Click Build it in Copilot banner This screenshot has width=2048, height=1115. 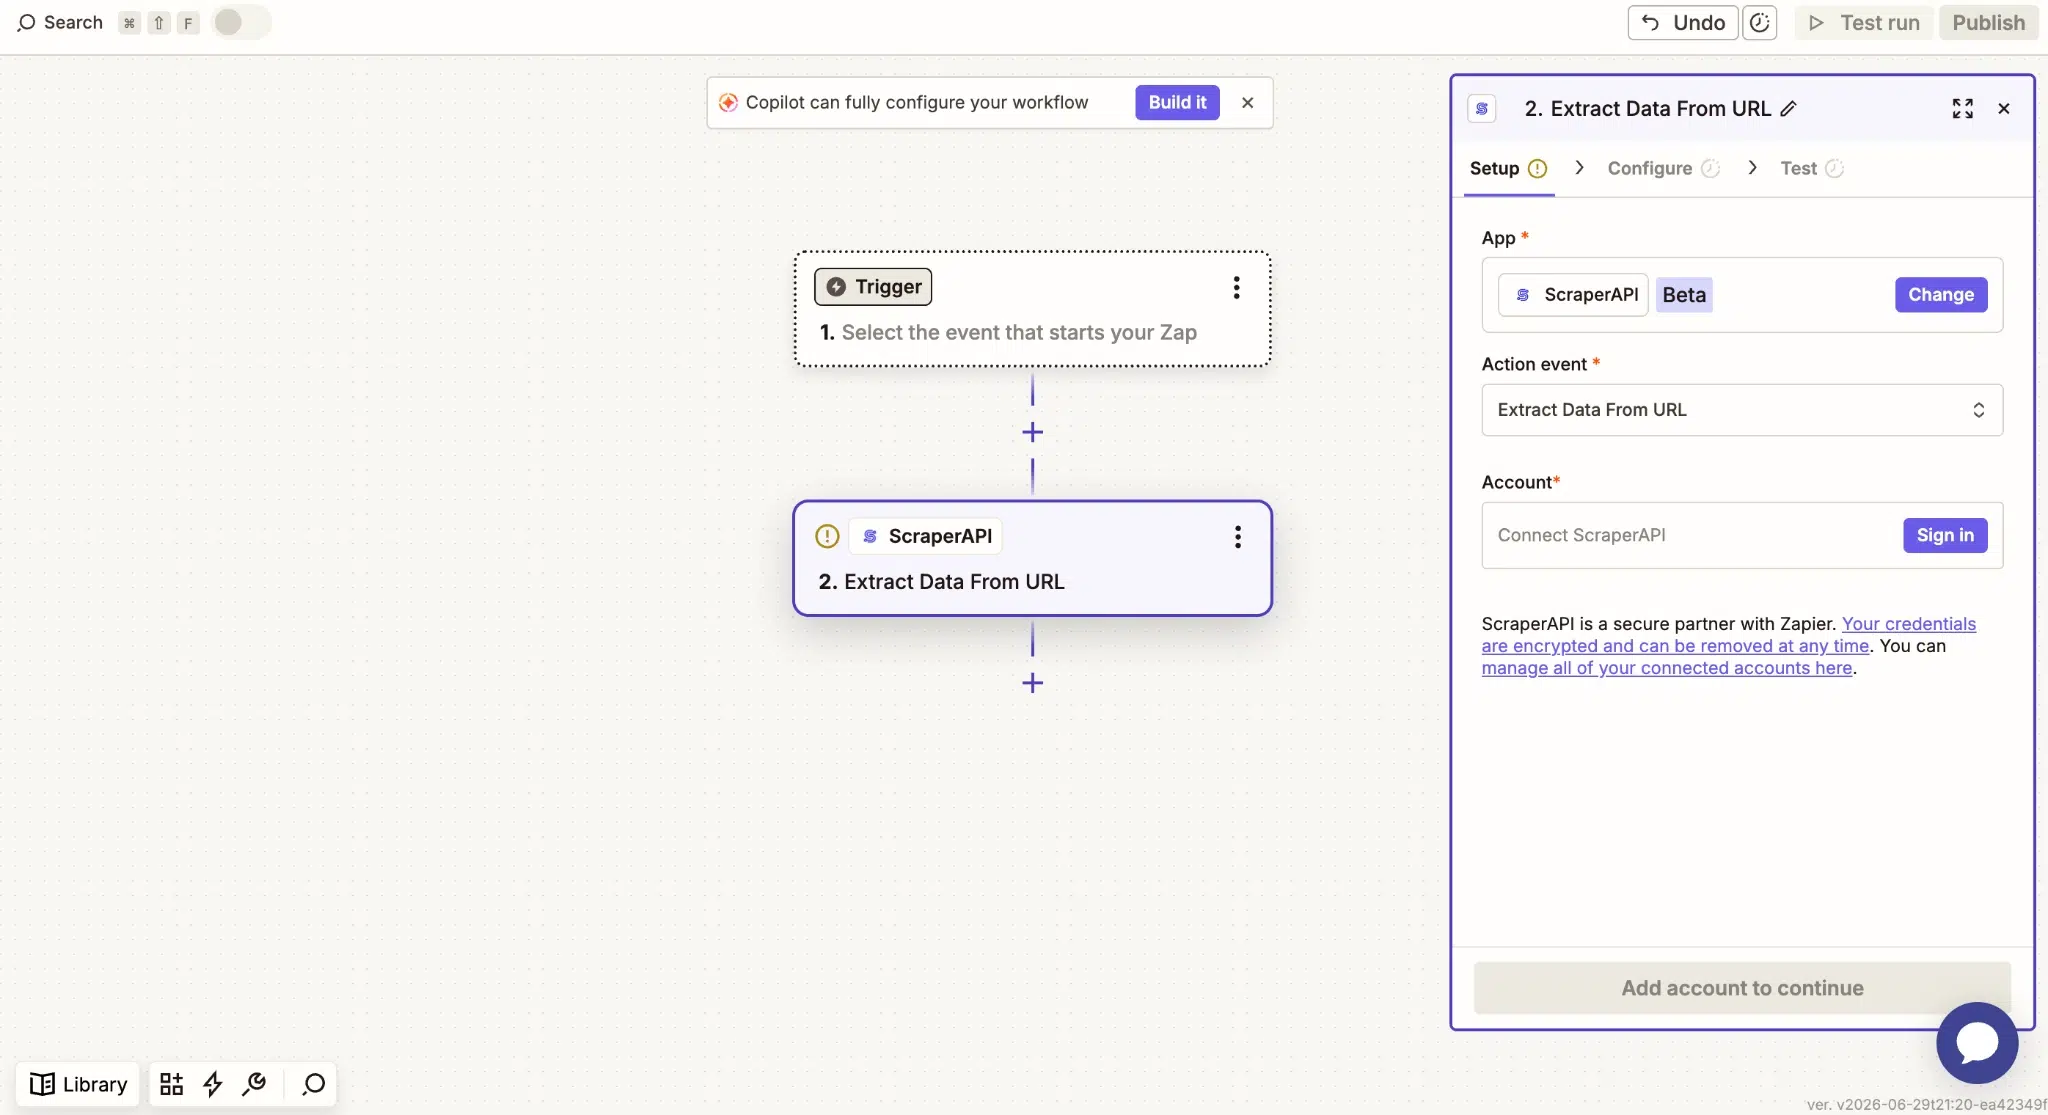tap(1177, 102)
